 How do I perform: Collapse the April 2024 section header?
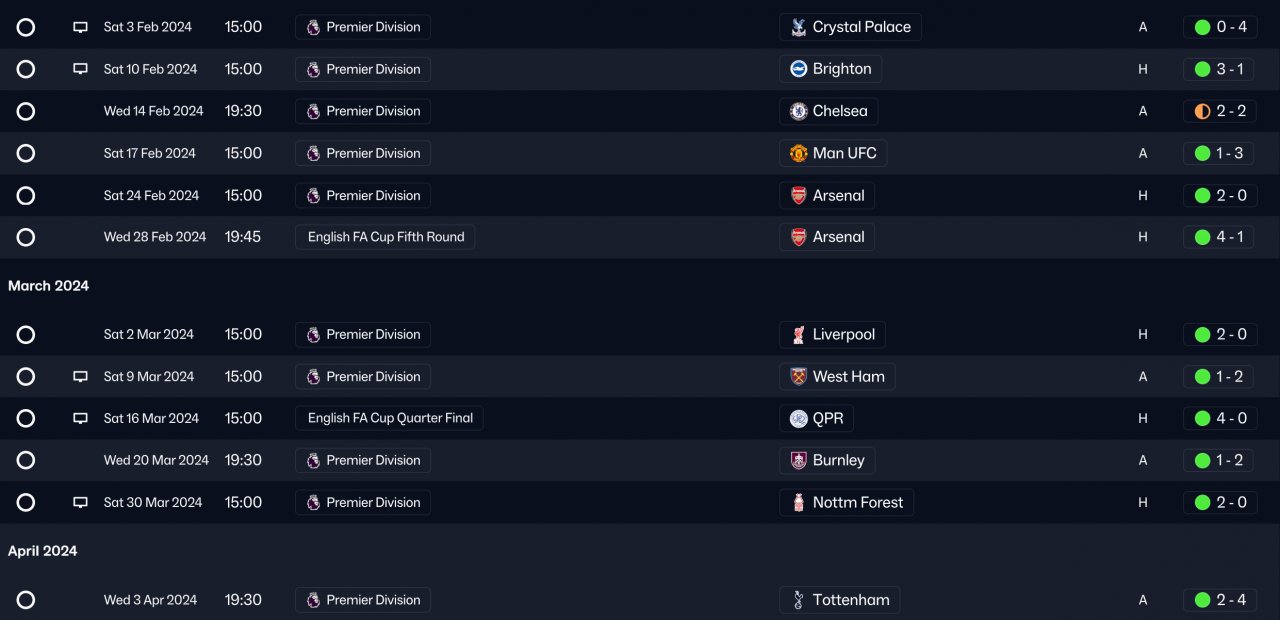click(x=43, y=551)
